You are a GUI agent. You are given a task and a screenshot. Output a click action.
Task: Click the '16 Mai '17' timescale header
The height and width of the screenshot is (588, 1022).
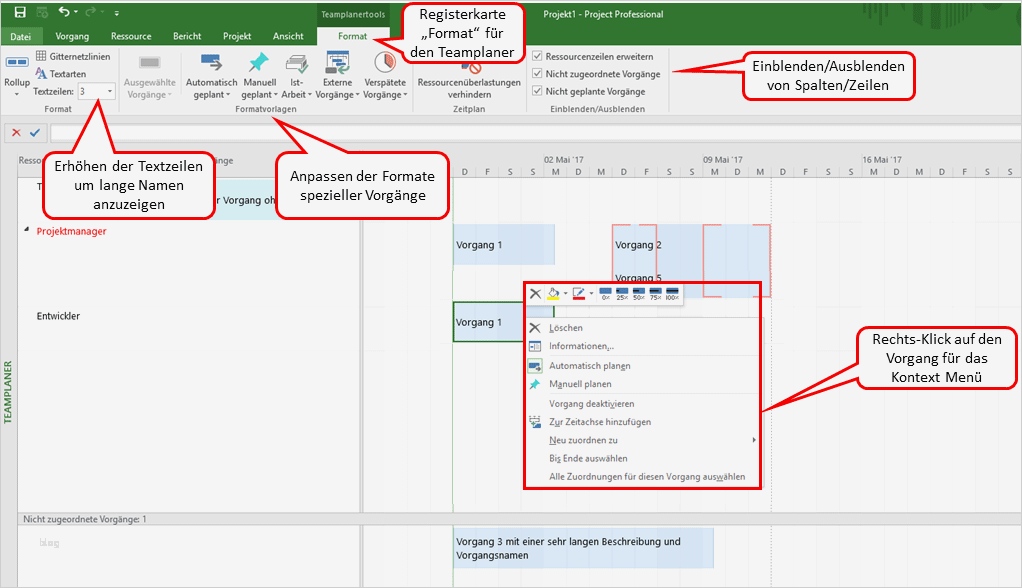pos(882,159)
